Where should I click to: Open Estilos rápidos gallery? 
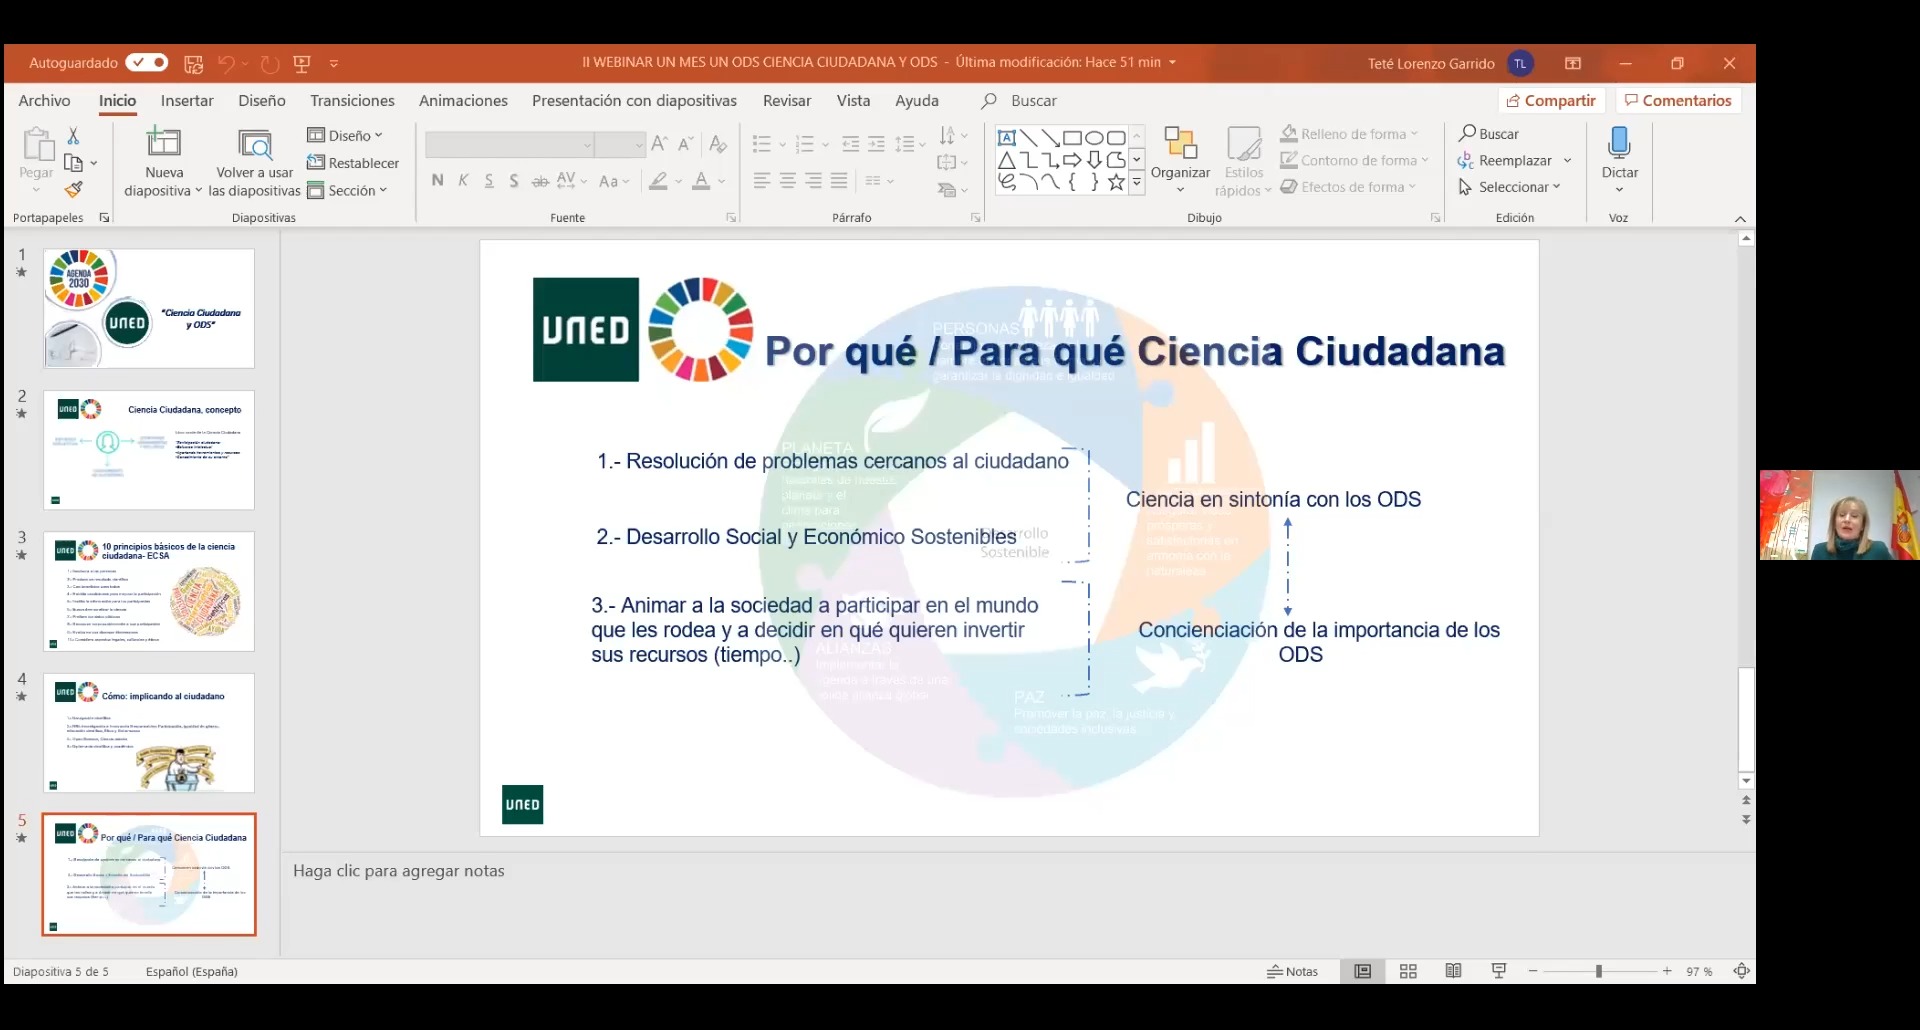[1243, 162]
